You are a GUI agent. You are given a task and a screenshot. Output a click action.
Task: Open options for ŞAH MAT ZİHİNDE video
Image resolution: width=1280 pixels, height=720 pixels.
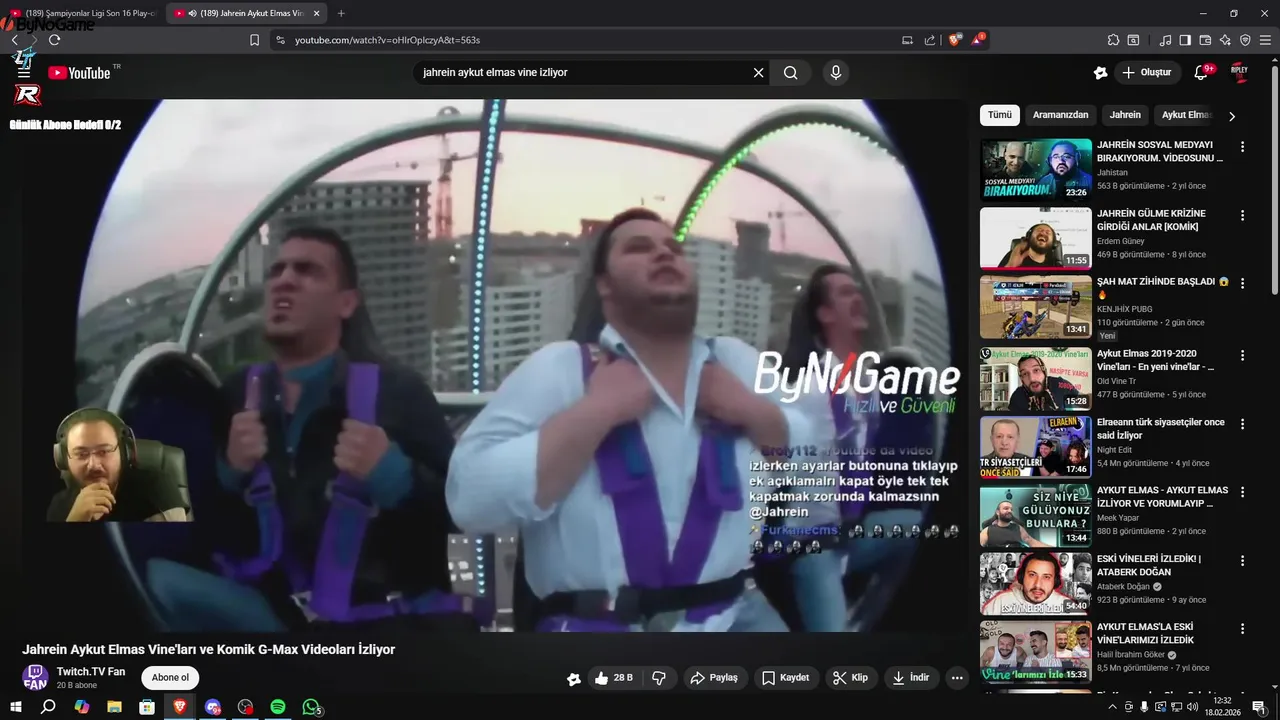pos(1243,284)
